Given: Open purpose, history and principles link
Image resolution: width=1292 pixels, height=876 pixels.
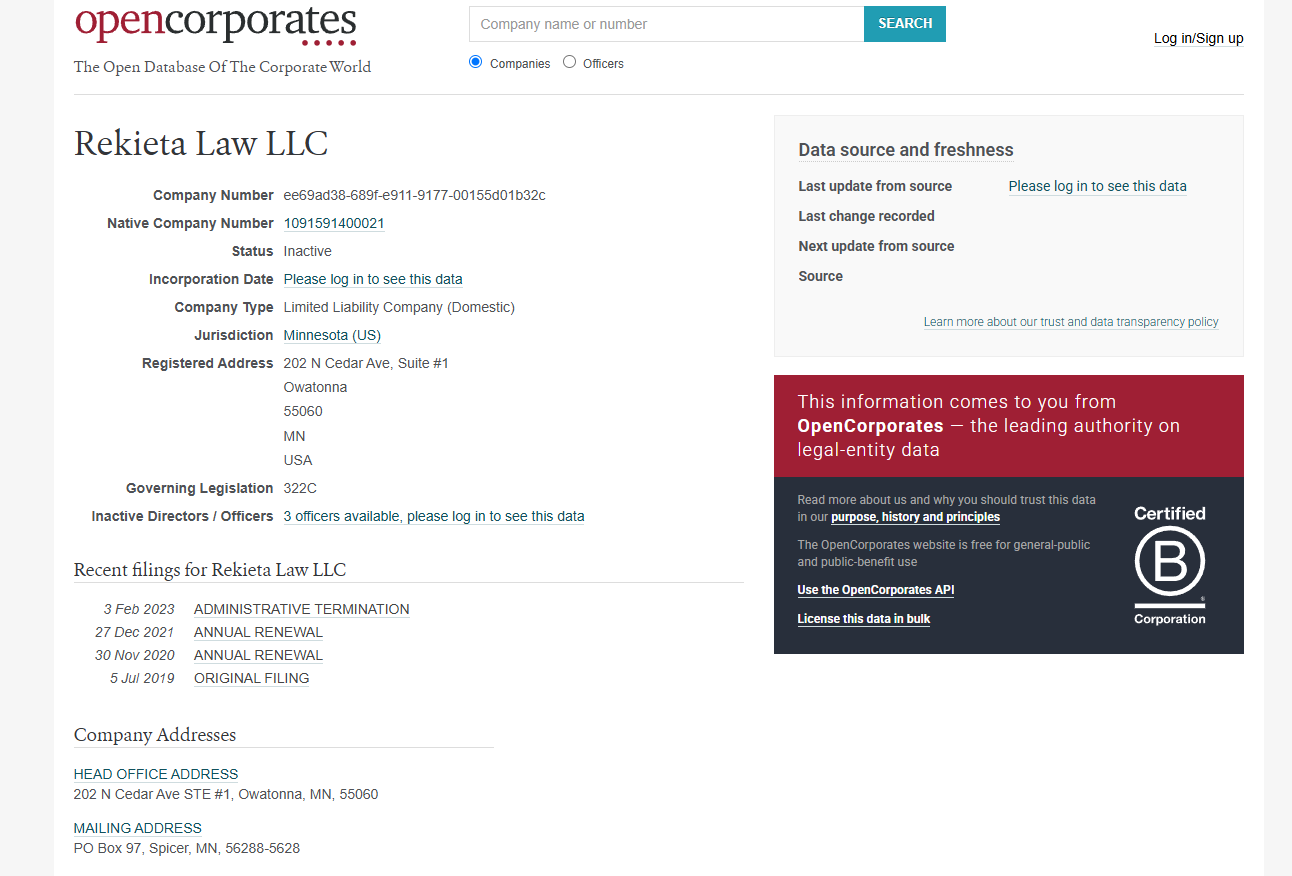Looking at the screenshot, I should (x=915, y=517).
